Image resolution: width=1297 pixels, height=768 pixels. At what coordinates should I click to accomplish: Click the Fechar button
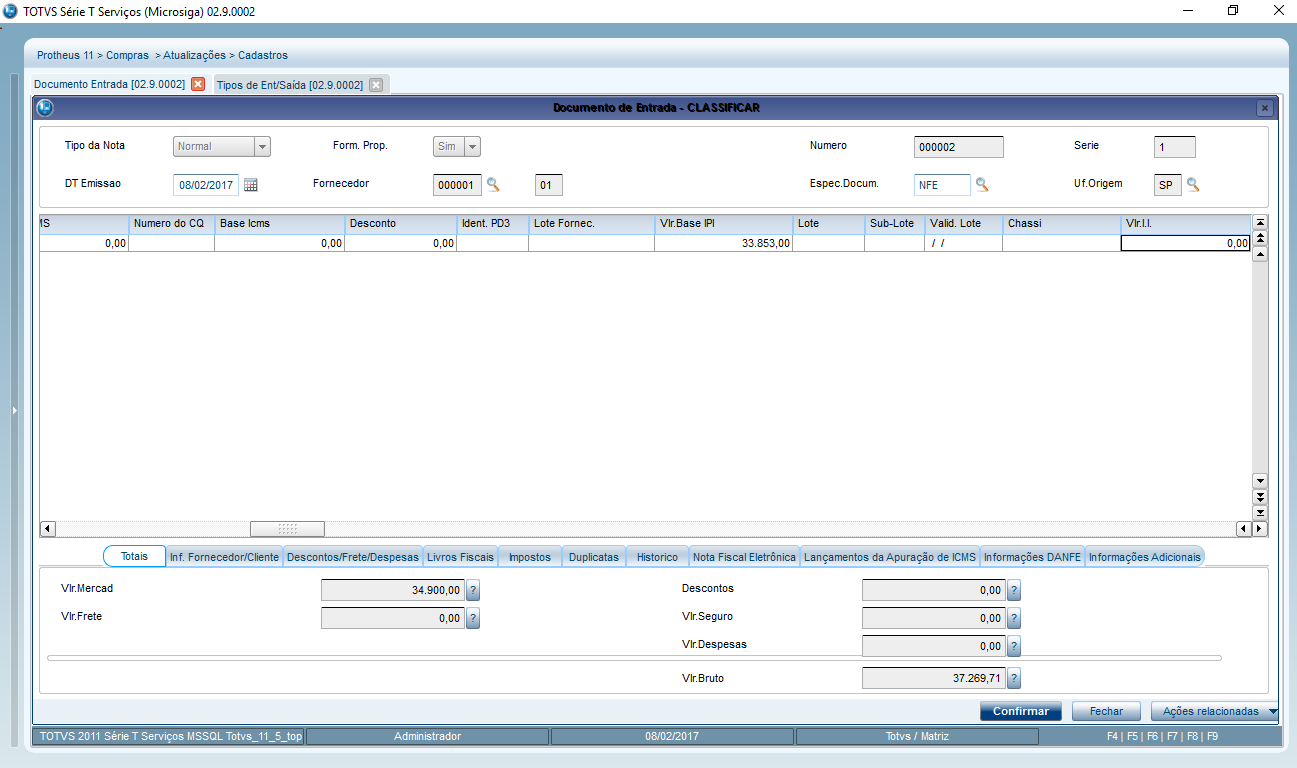coord(1107,711)
